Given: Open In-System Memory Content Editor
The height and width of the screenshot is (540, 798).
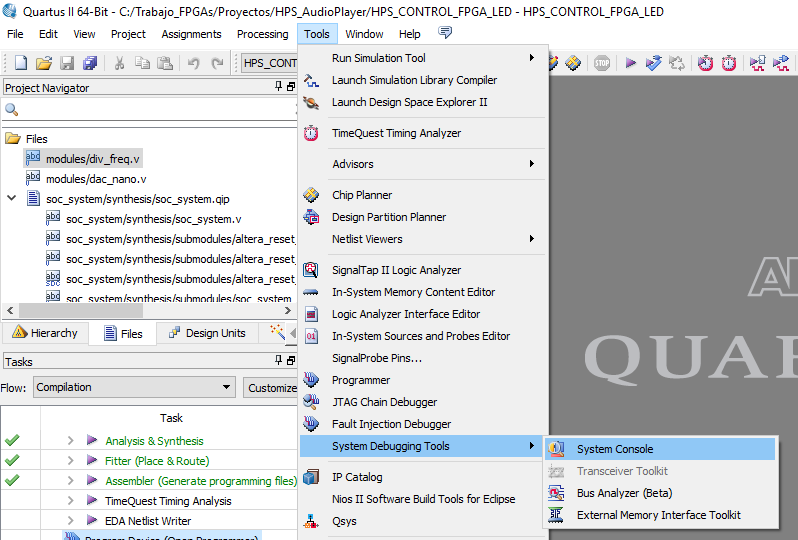Looking at the screenshot, I should click(423, 292).
